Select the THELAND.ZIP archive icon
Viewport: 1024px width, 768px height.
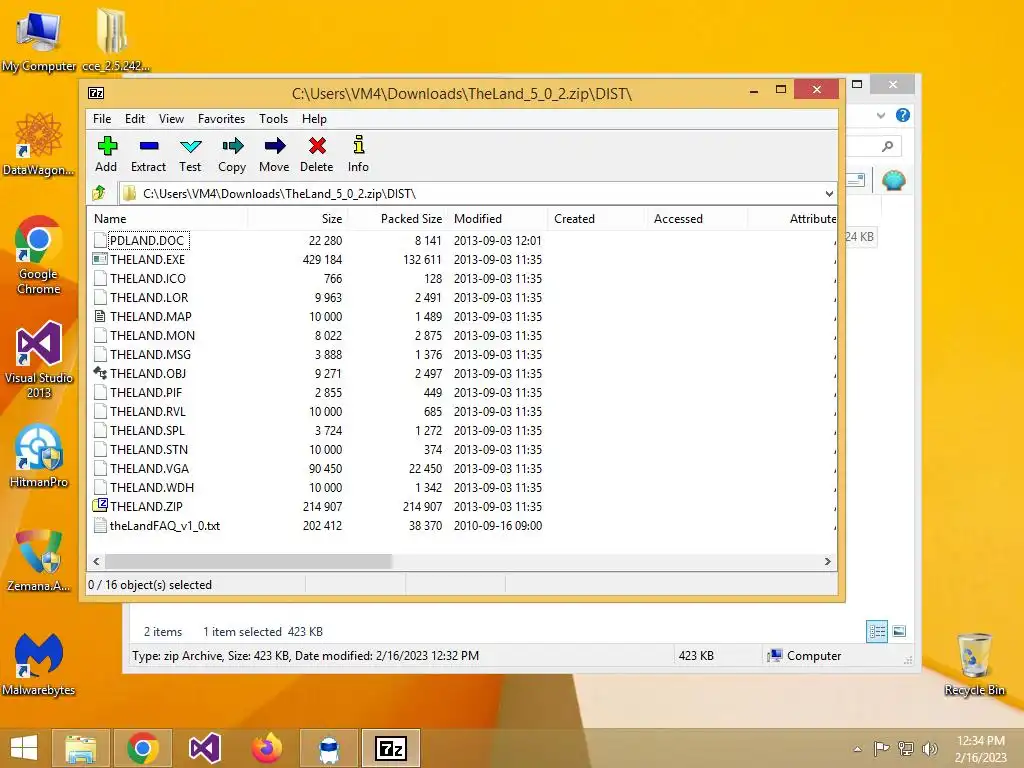point(100,506)
